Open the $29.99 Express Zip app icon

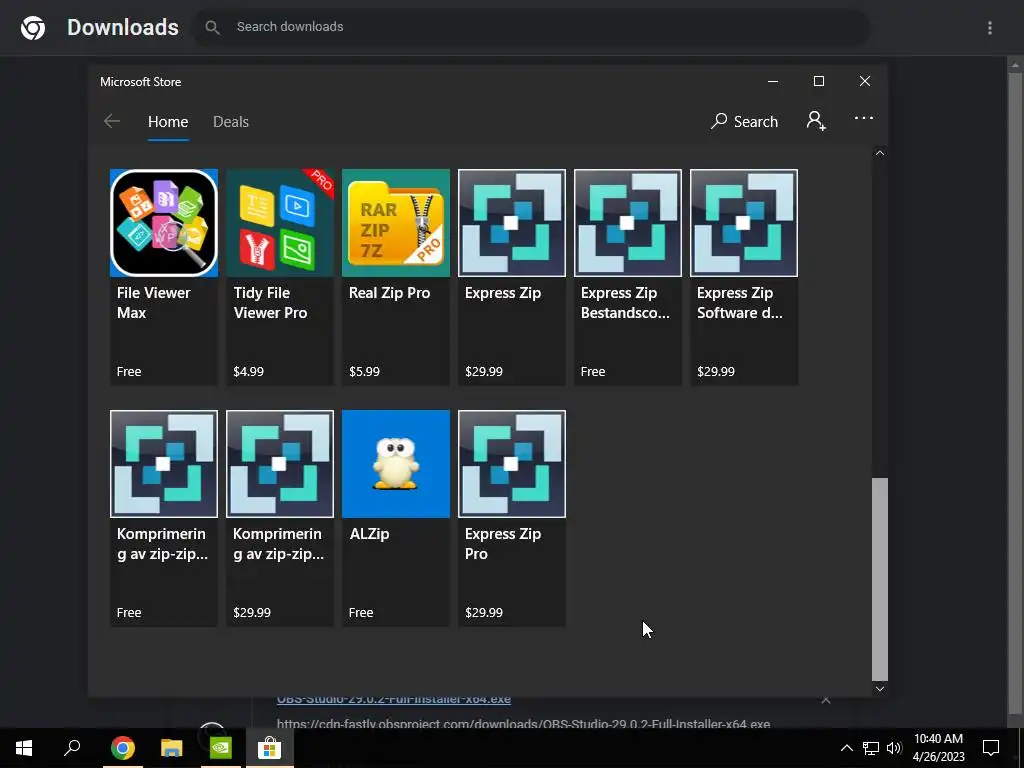pos(512,223)
